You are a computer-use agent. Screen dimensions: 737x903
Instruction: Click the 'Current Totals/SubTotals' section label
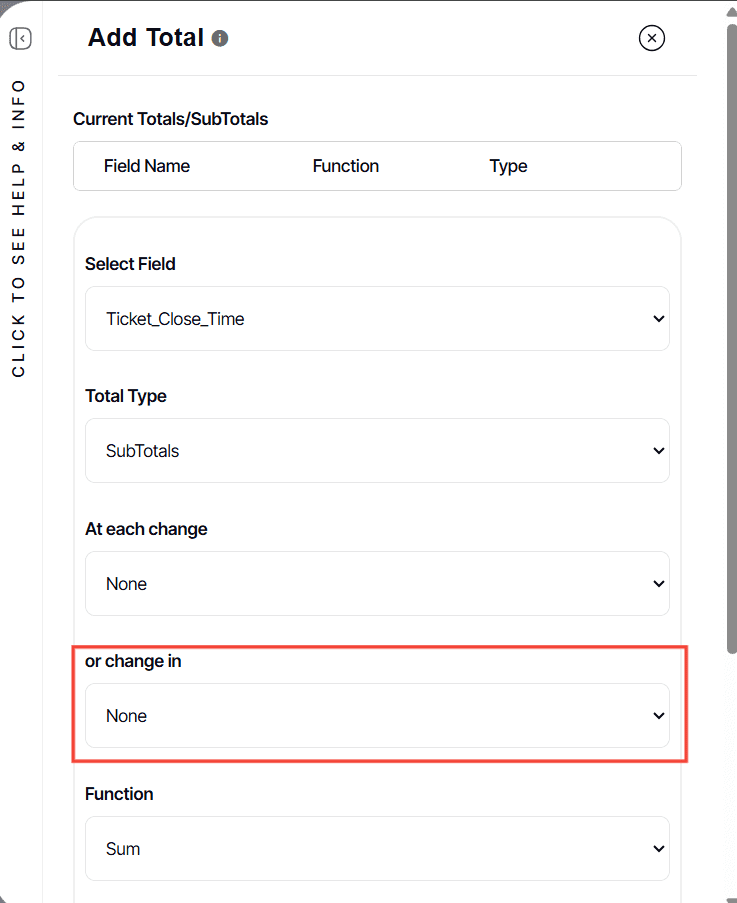pyautogui.click(x=170, y=118)
